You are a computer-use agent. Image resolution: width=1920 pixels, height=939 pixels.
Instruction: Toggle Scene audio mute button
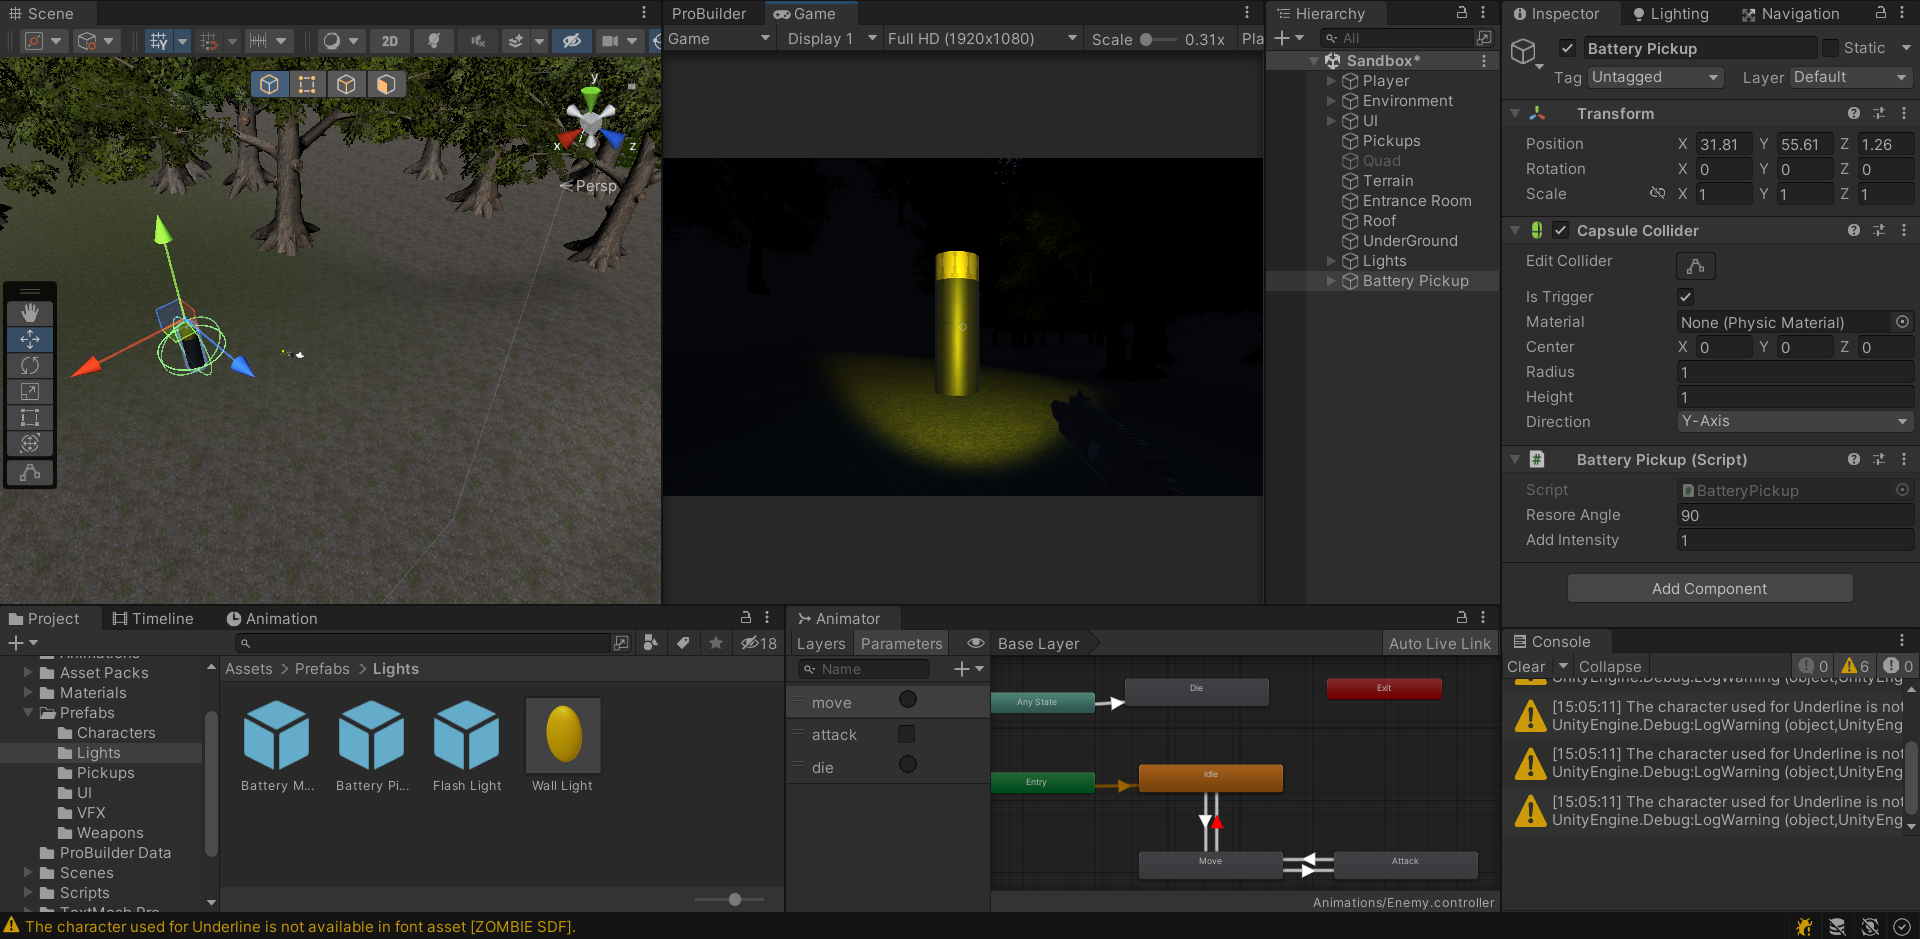click(478, 41)
